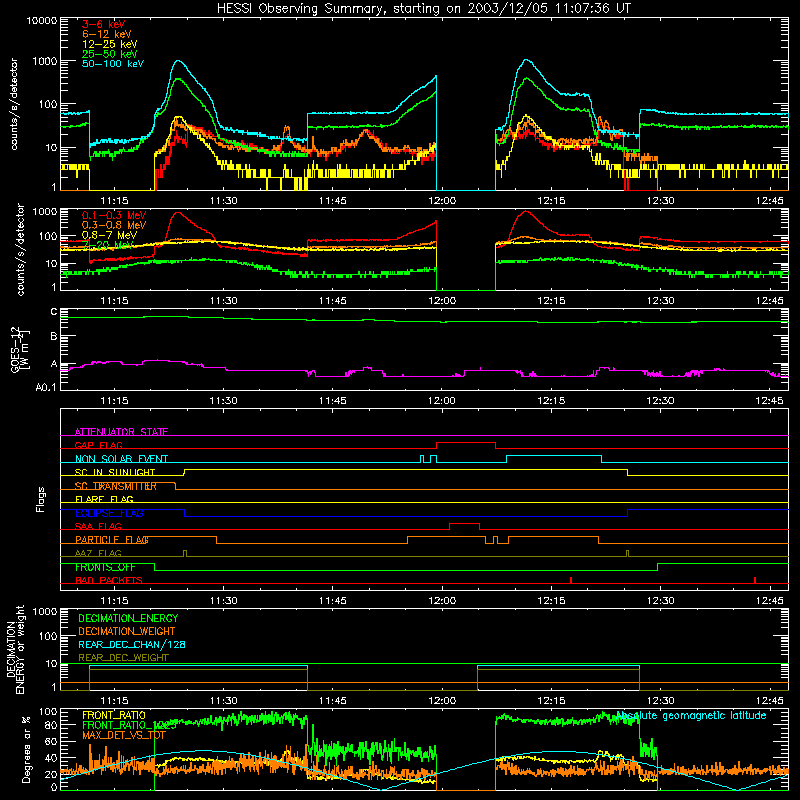Click the DECIMATION_WEIGHT legend label

coord(127,631)
